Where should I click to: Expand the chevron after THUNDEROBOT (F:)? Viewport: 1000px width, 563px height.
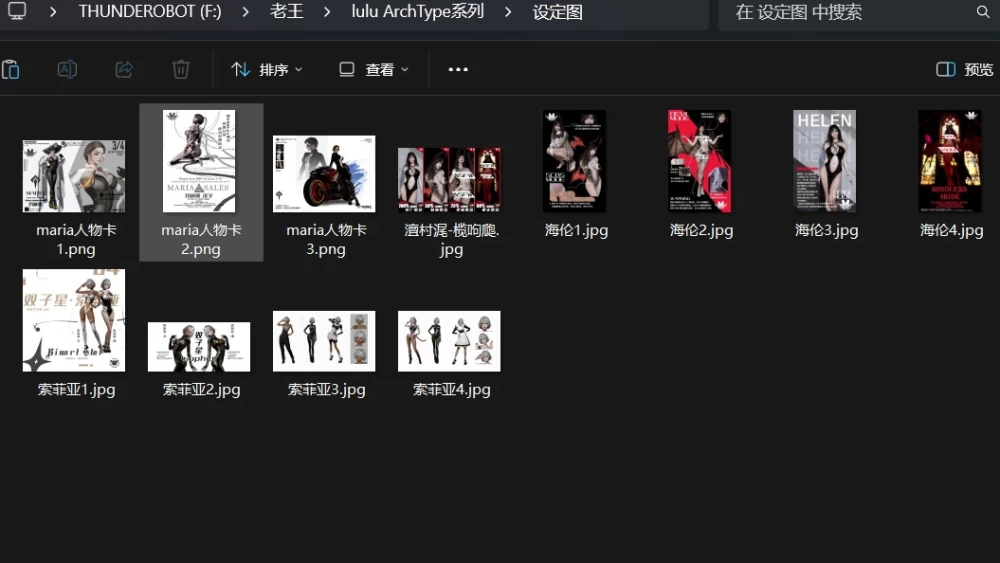pos(246,11)
